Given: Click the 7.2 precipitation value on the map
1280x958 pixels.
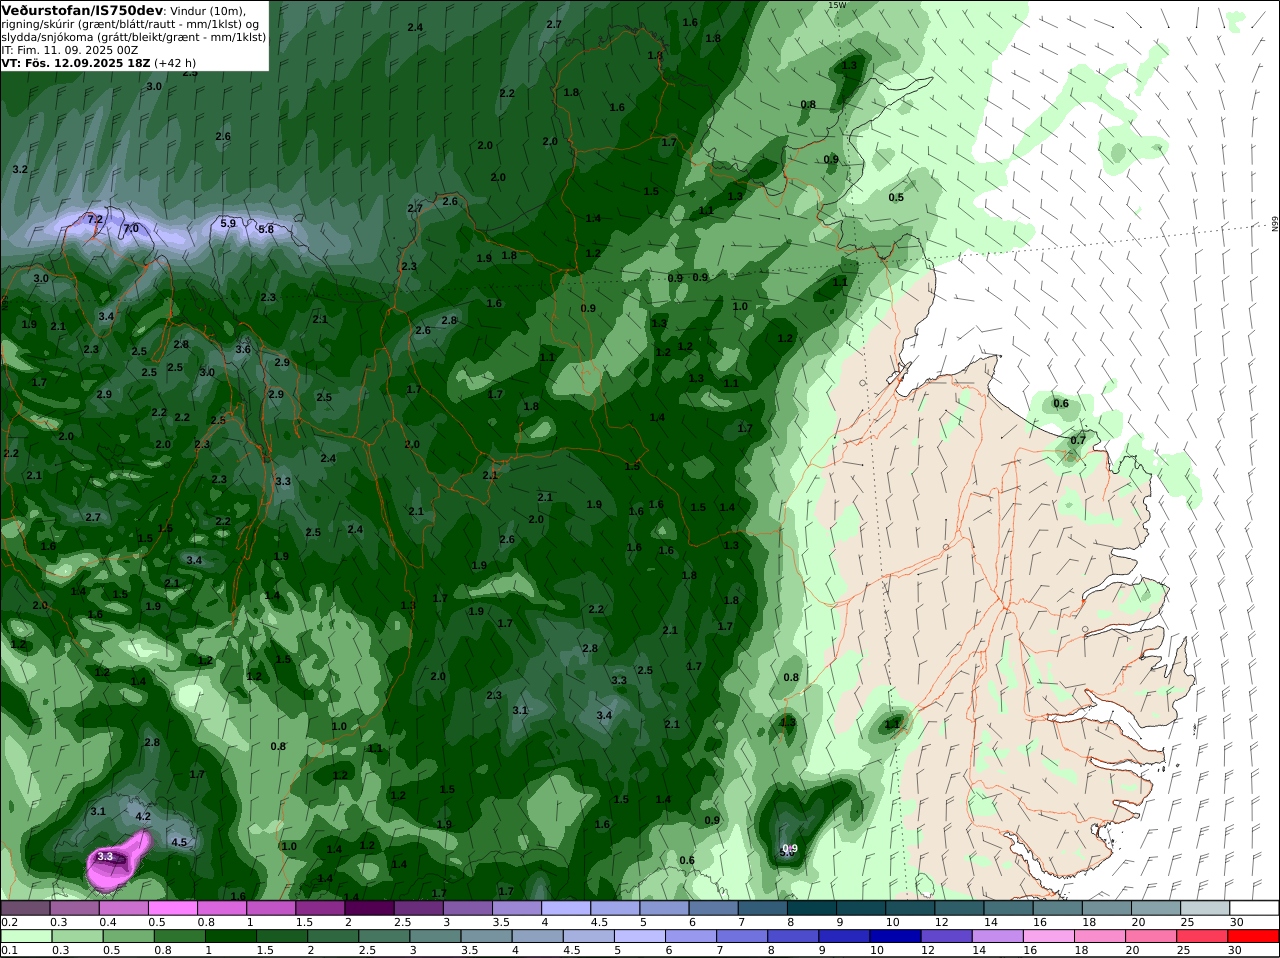Looking at the screenshot, I should coord(95,218).
